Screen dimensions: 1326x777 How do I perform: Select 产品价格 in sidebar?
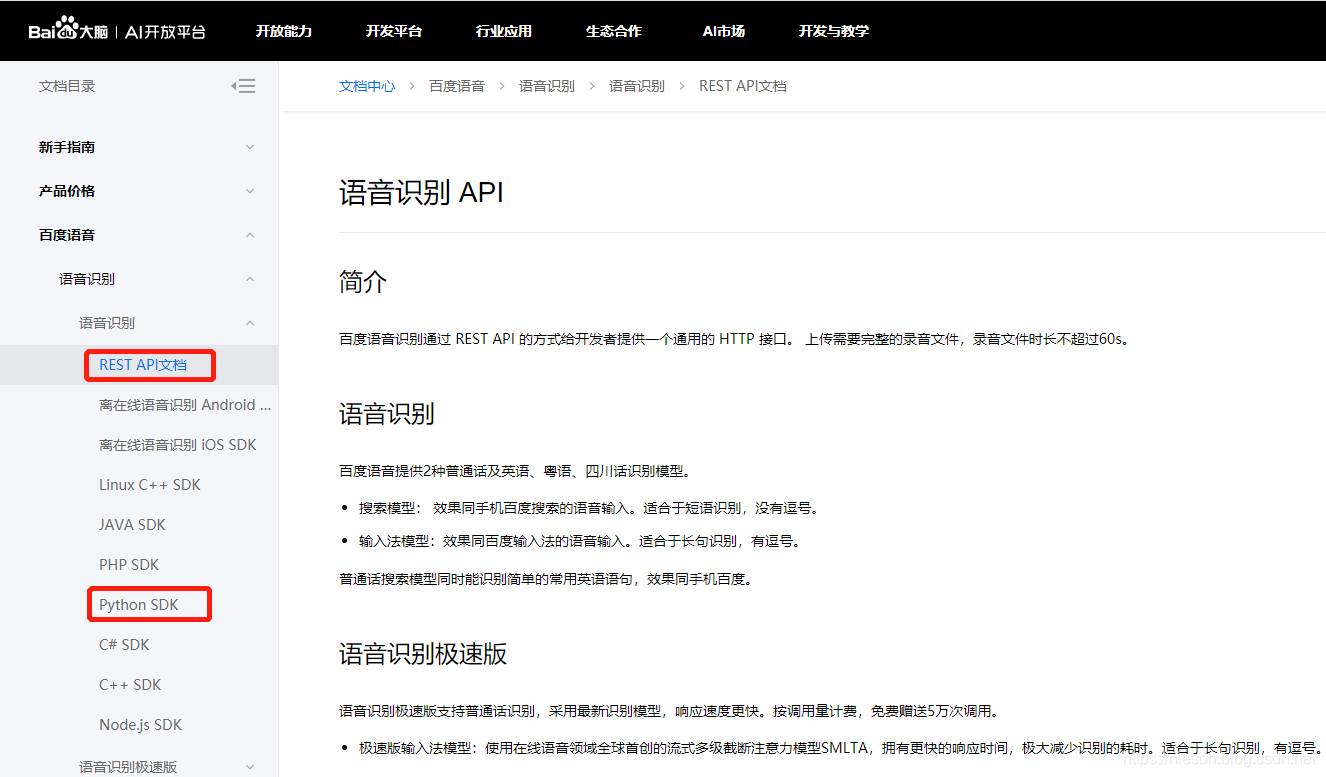(67, 191)
